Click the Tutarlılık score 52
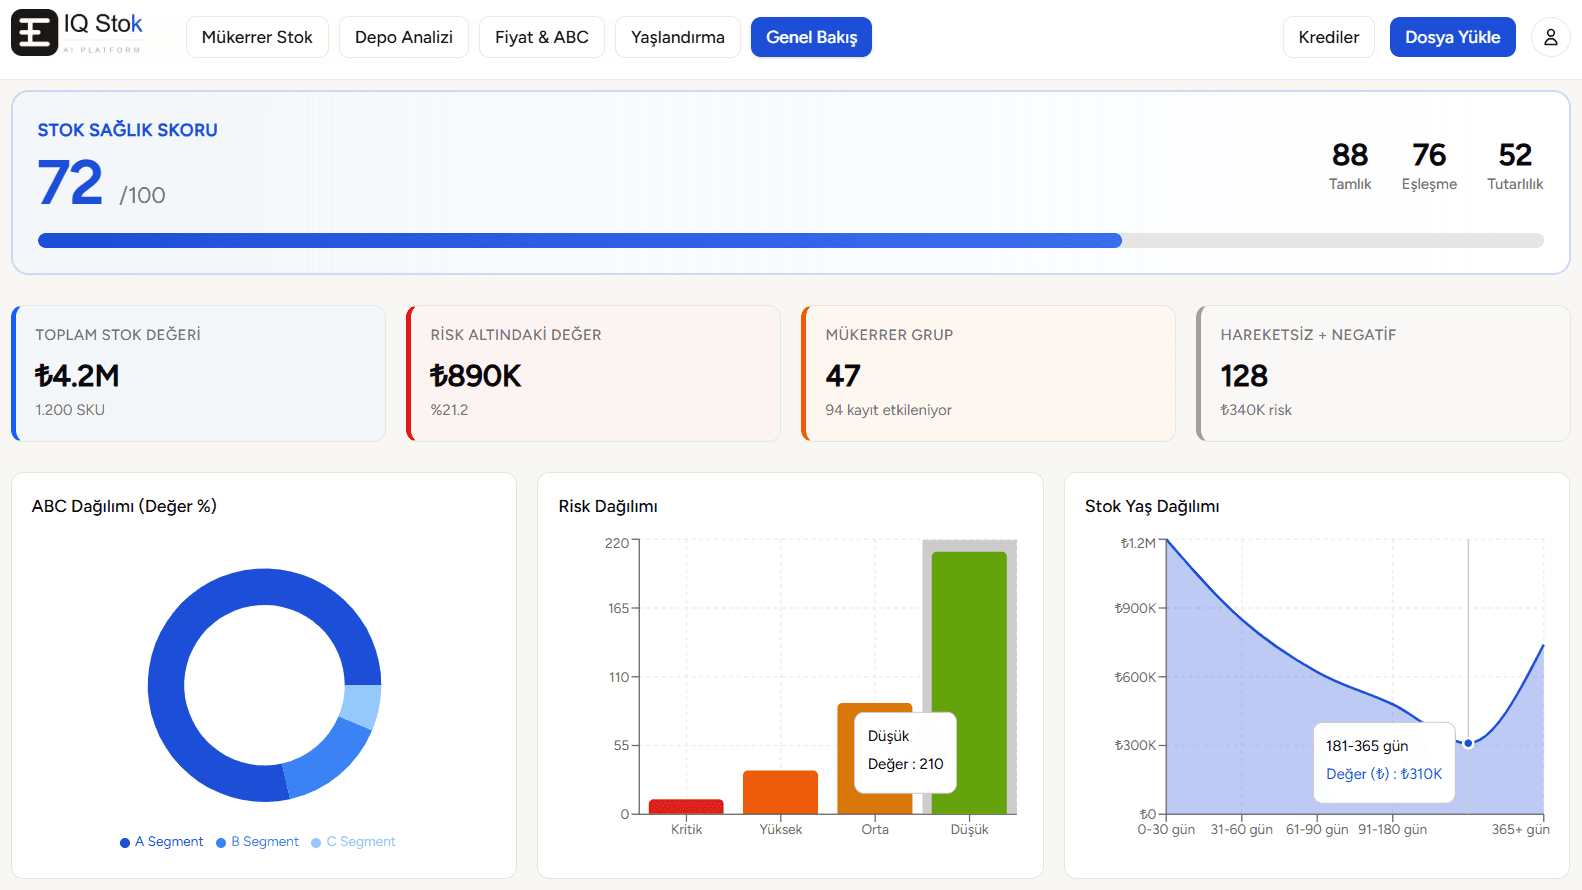The height and width of the screenshot is (890, 1582). click(x=1515, y=155)
